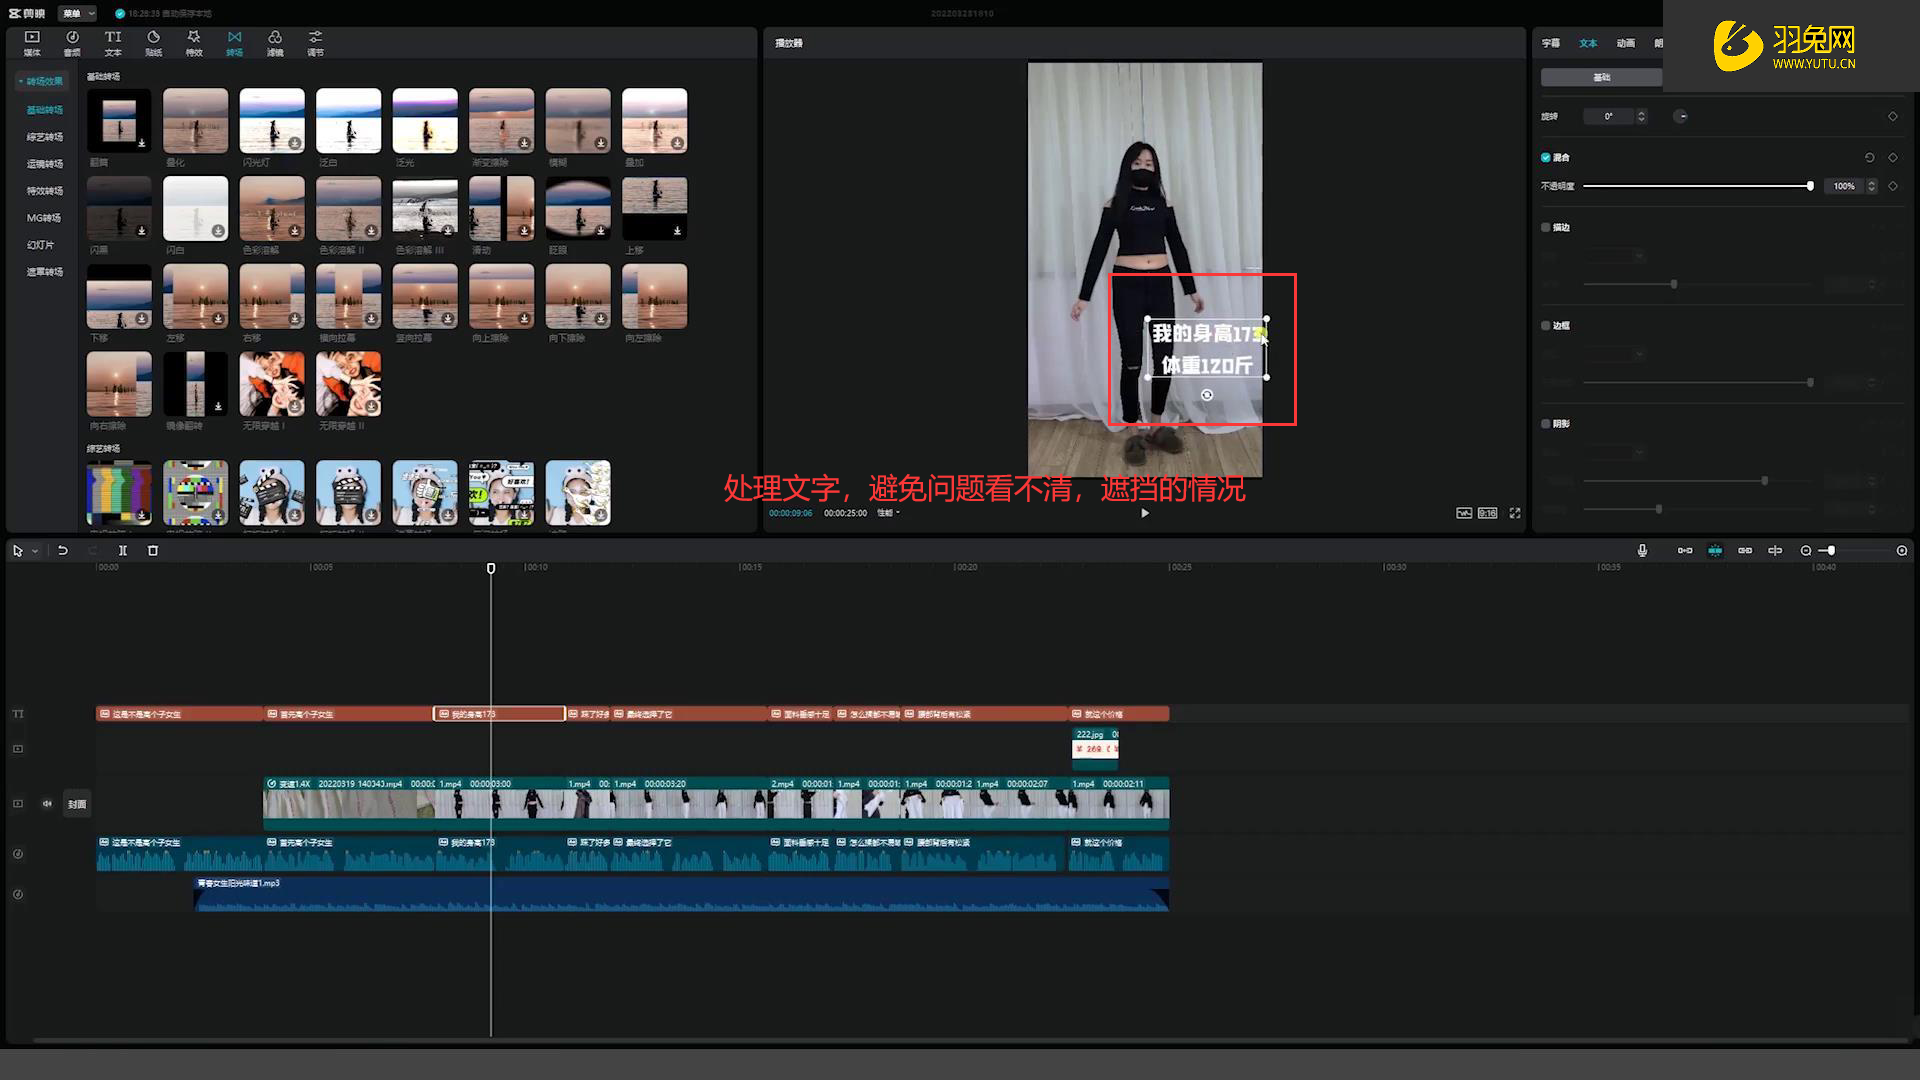
Task: Open the 滤镜 filters icon
Action: click(x=275, y=42)
